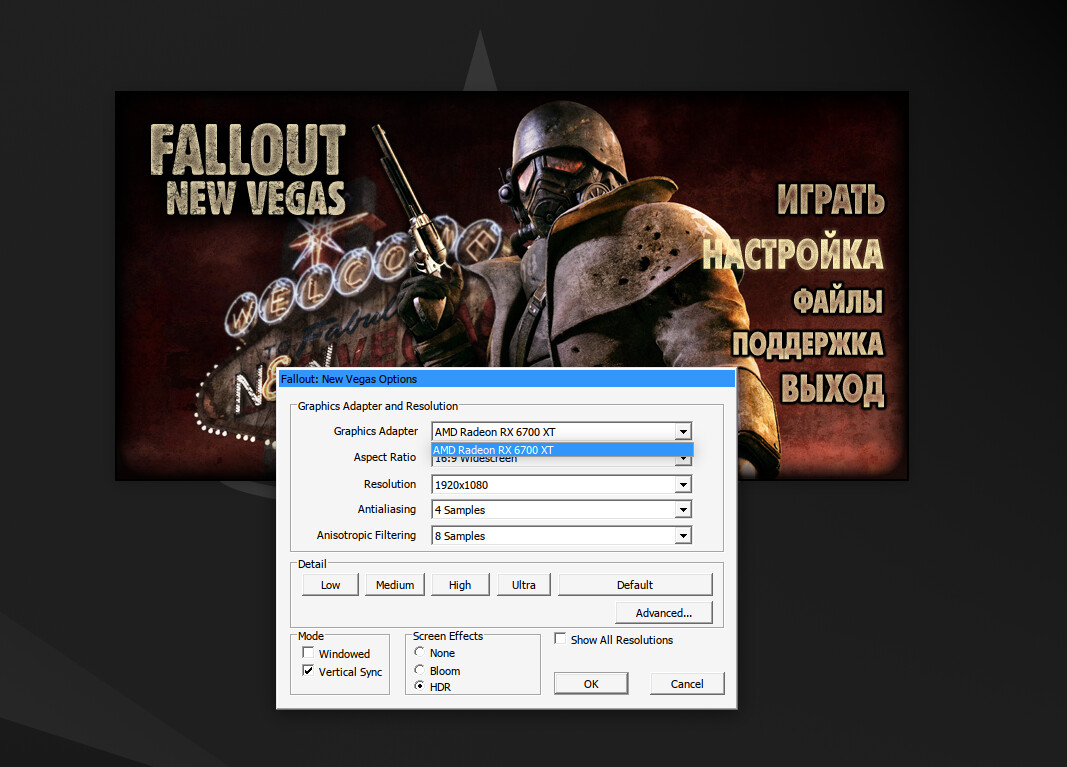
Task: Click ВЫХОД to exit the launcher
Action: (832, 388)
